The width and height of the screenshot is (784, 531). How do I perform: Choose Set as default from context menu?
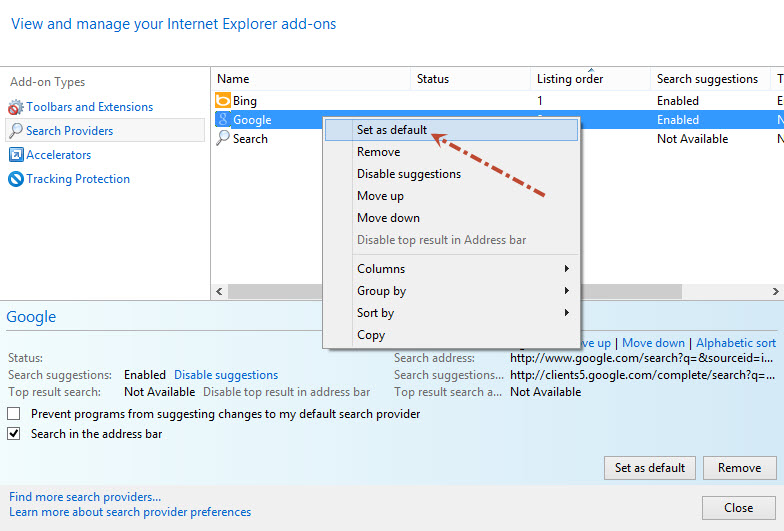click(451, 130)
